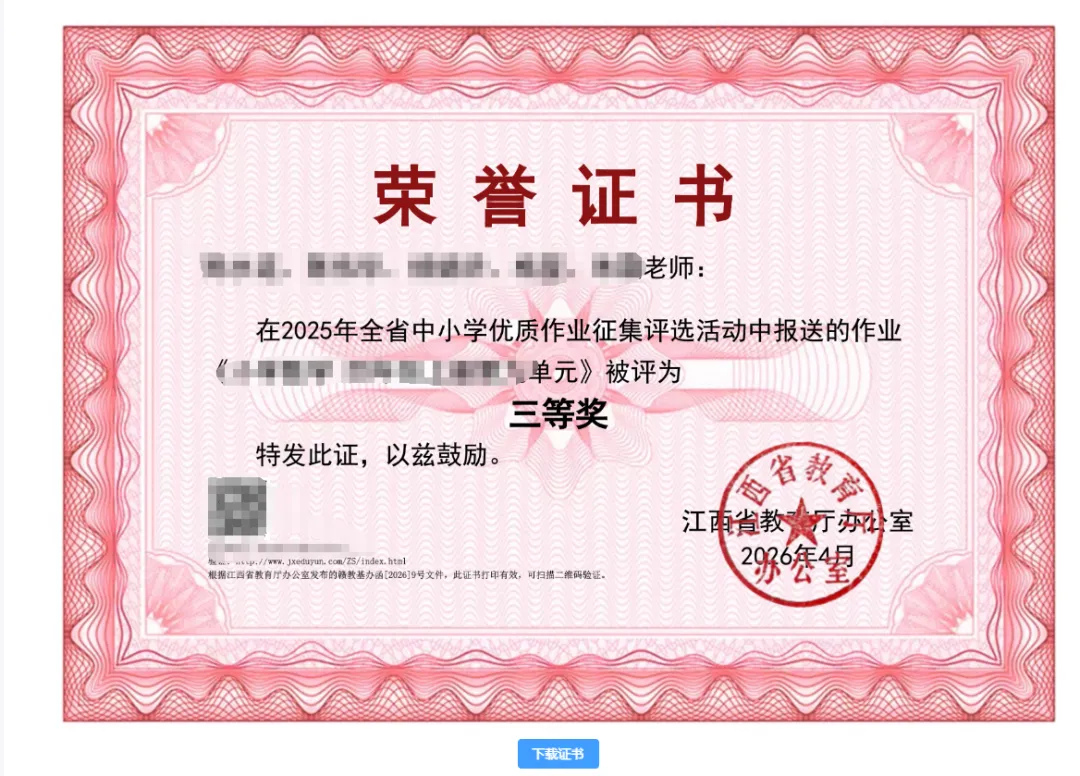This screenshot has width=1080, height=776.
Task: Click the red star in seal center
Action: pyautogui.click(x=800, y=525)
